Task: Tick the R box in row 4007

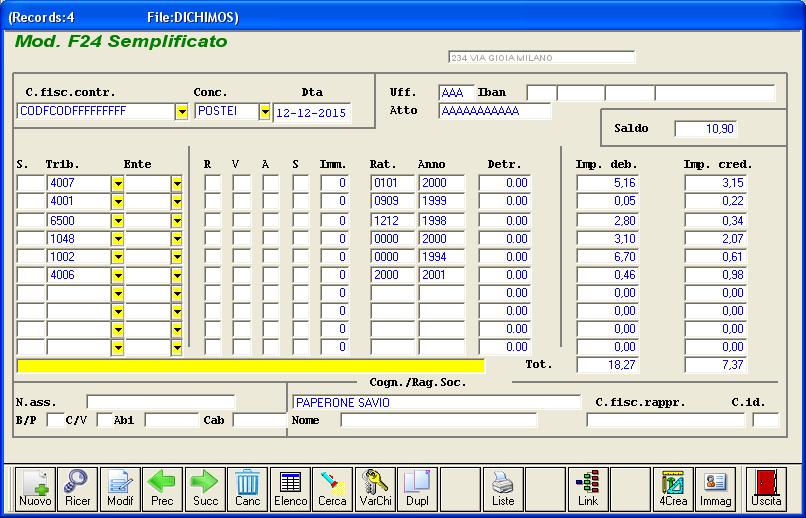Action: pos(213,183)
